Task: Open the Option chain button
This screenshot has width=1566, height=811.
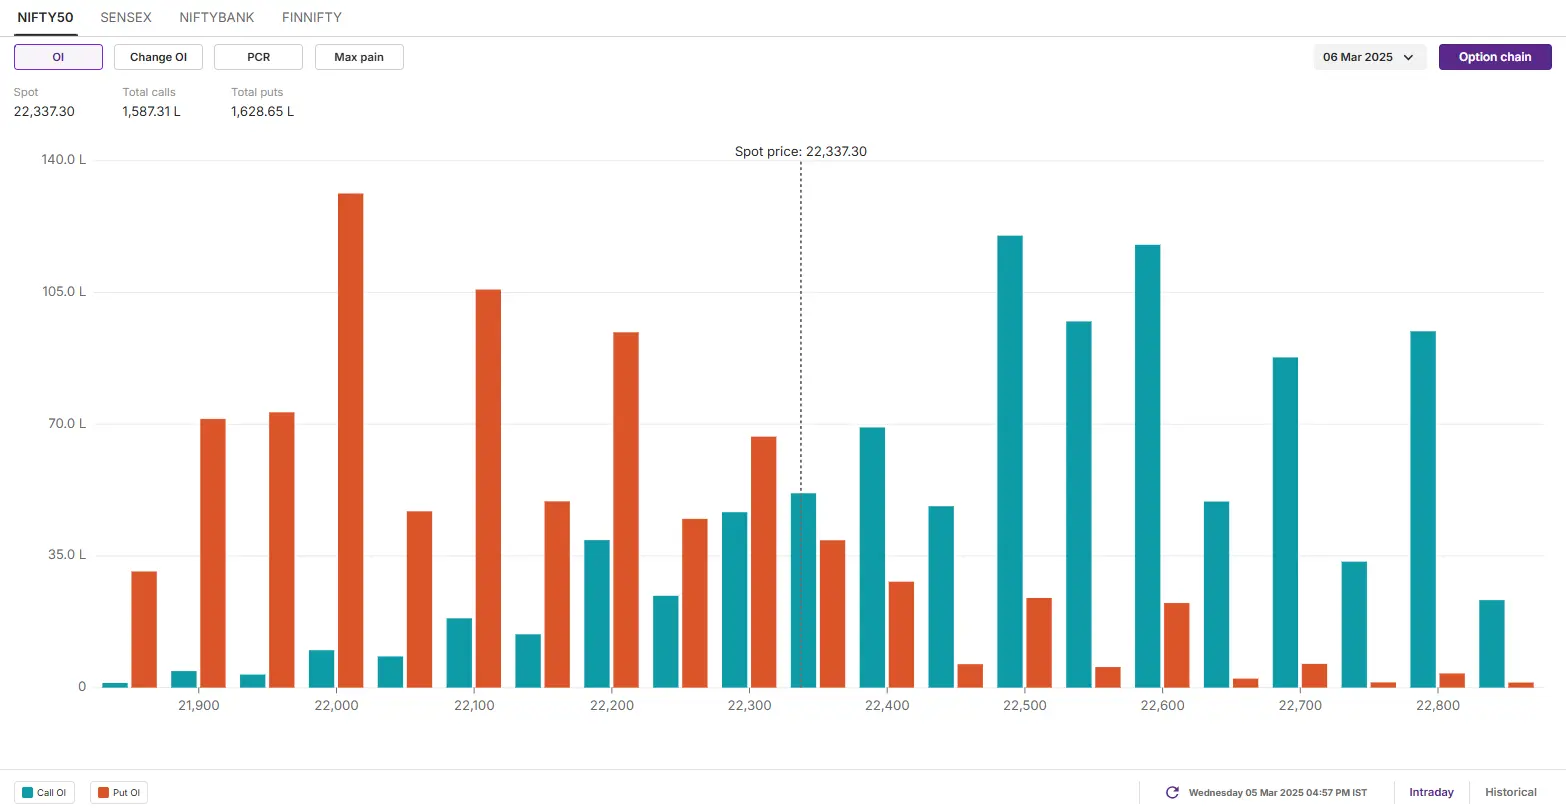Action: 1495,57
